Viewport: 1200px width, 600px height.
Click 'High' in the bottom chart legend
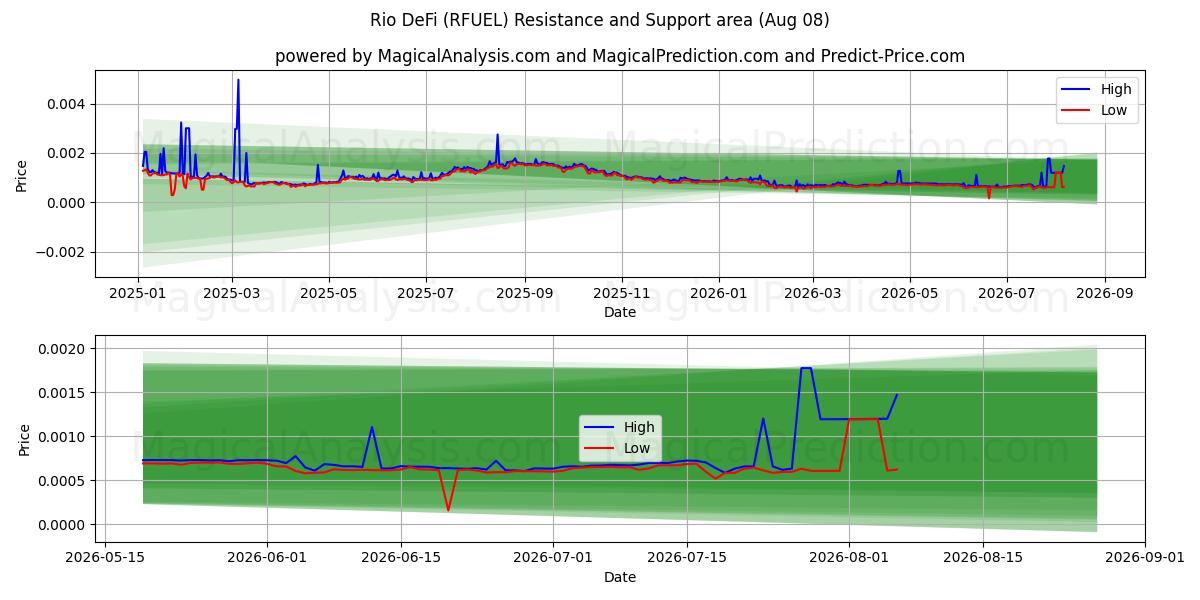point(639,427)
